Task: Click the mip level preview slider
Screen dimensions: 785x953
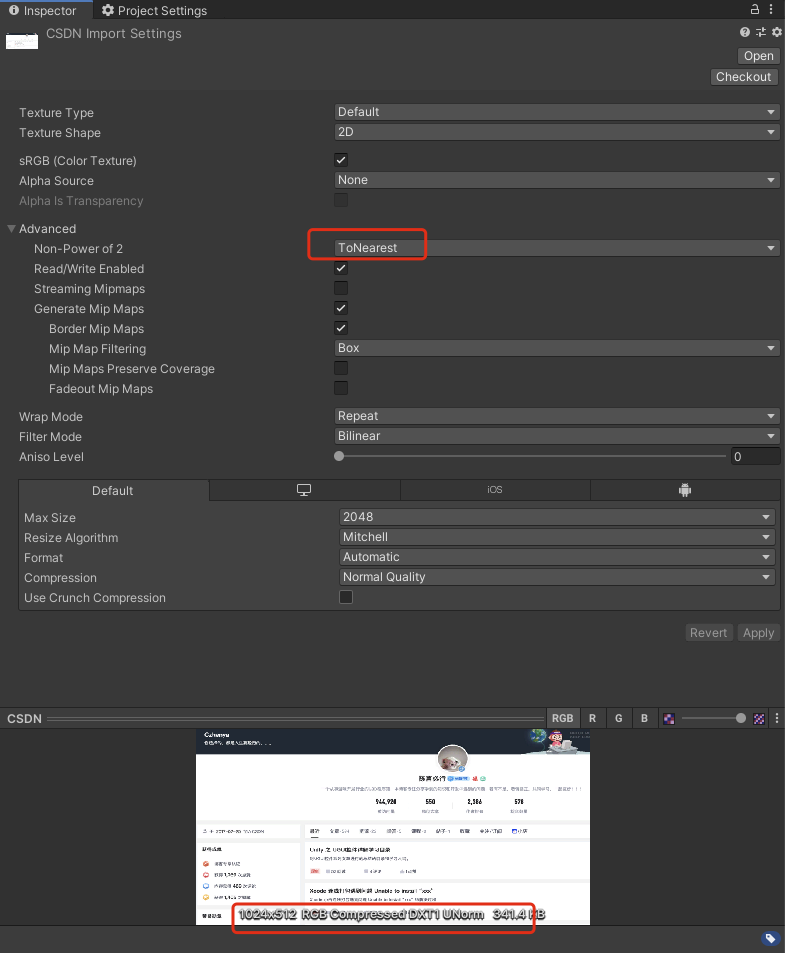Action: tap(713, 718)
